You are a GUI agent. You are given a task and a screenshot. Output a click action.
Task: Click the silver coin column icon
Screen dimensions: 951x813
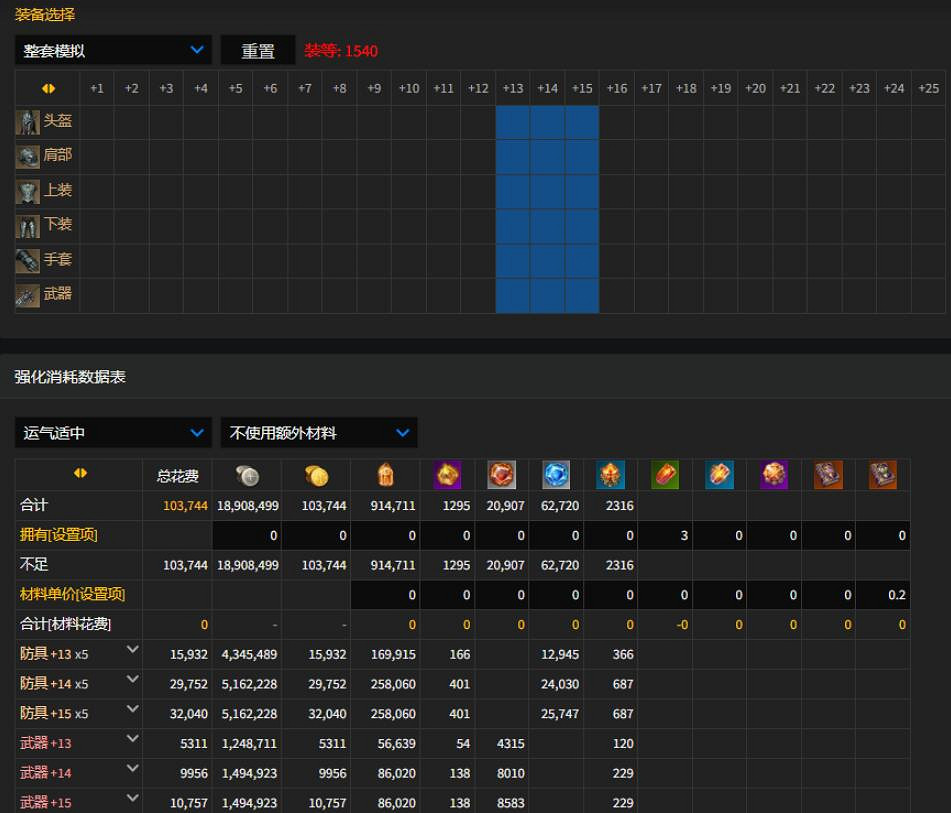(247, 475)
